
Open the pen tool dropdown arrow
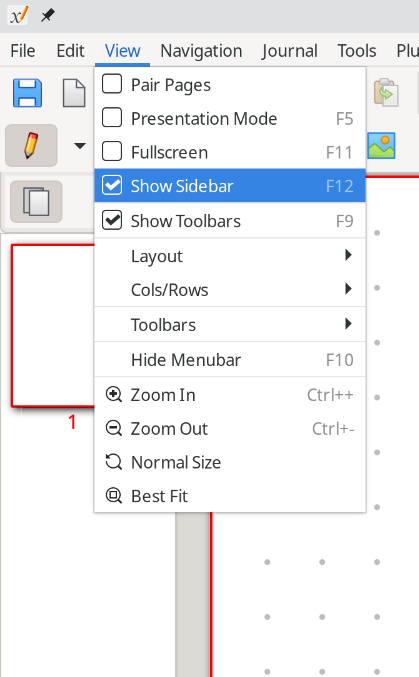click(x=79, y=146)
